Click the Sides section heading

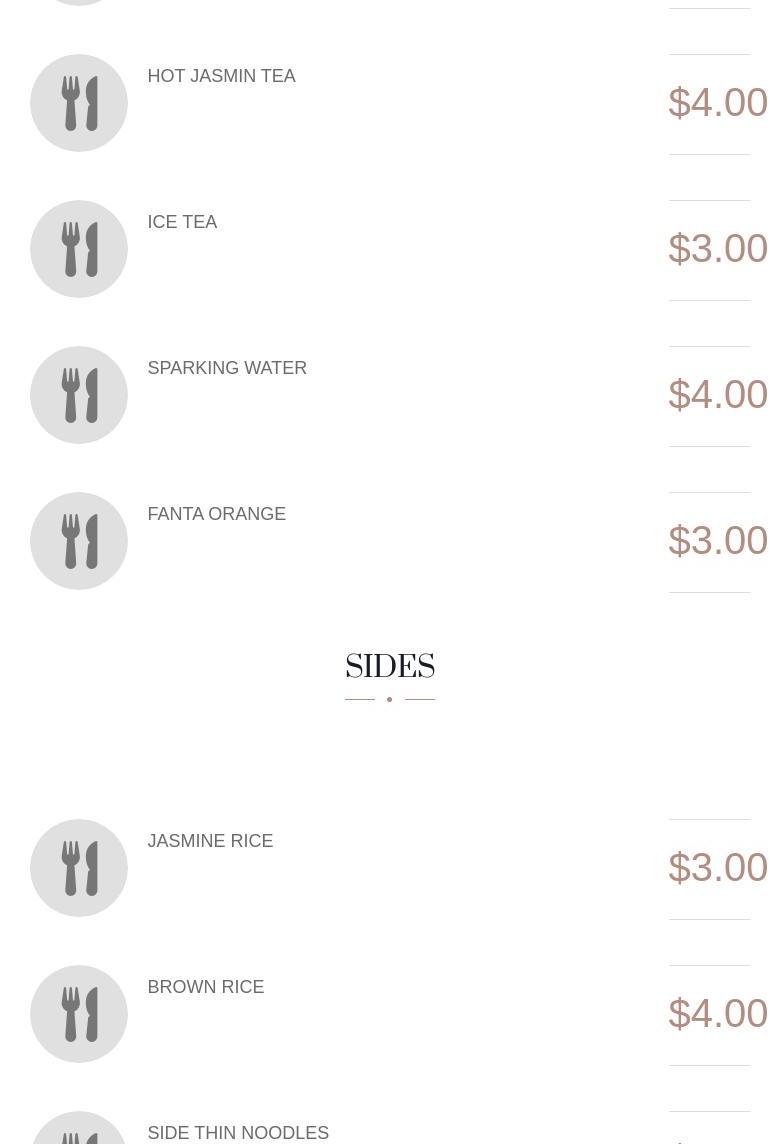[x=390, y=667]
